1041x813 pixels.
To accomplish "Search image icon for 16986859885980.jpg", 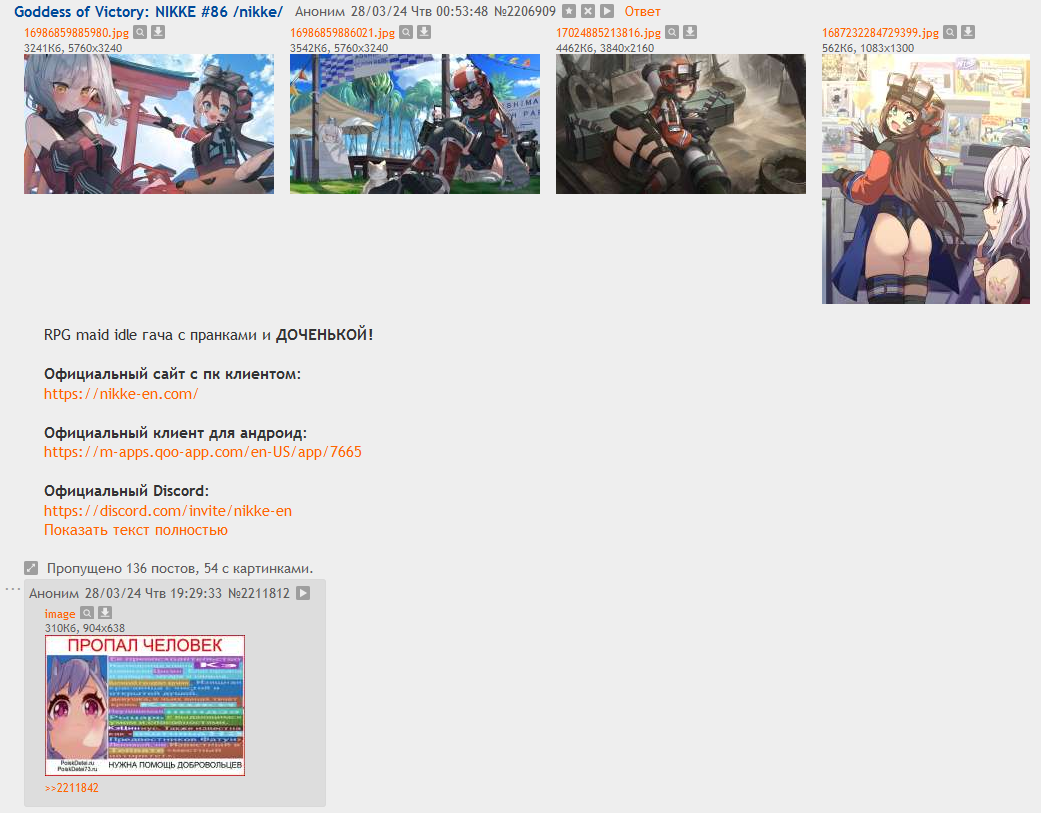I will (x=140, y=32).
